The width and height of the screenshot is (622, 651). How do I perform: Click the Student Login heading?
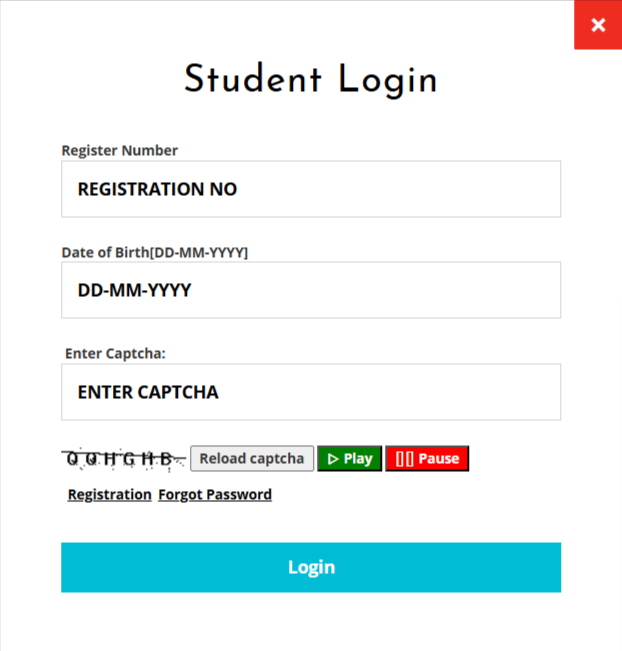(x=311, y=80)
